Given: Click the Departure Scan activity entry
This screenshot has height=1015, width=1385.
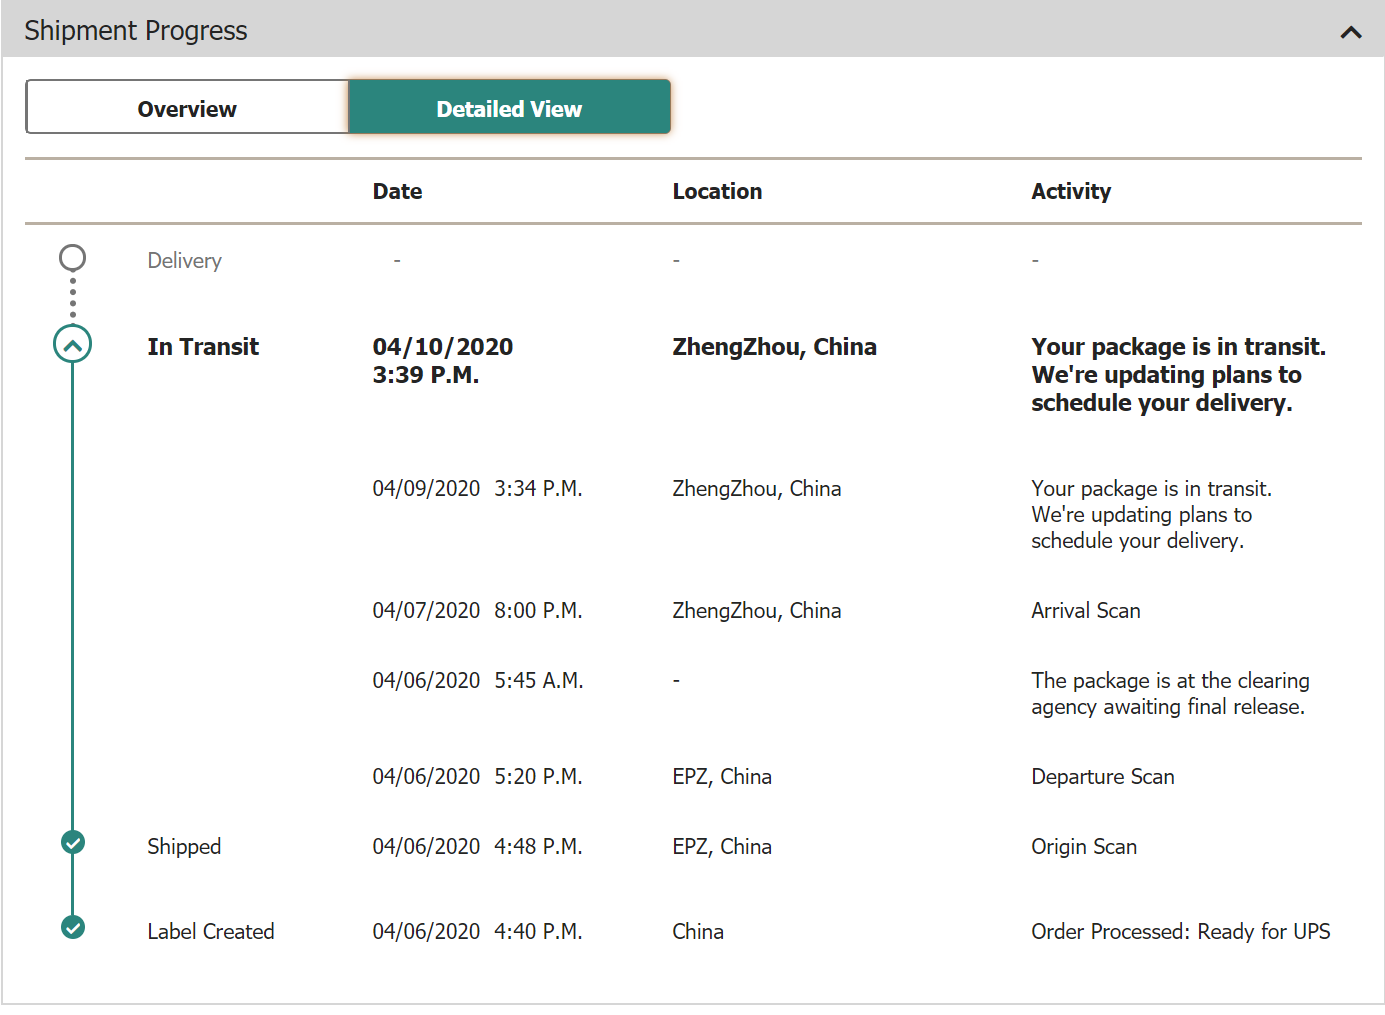Looking at the screenshot, I should tap(1103, 777).
